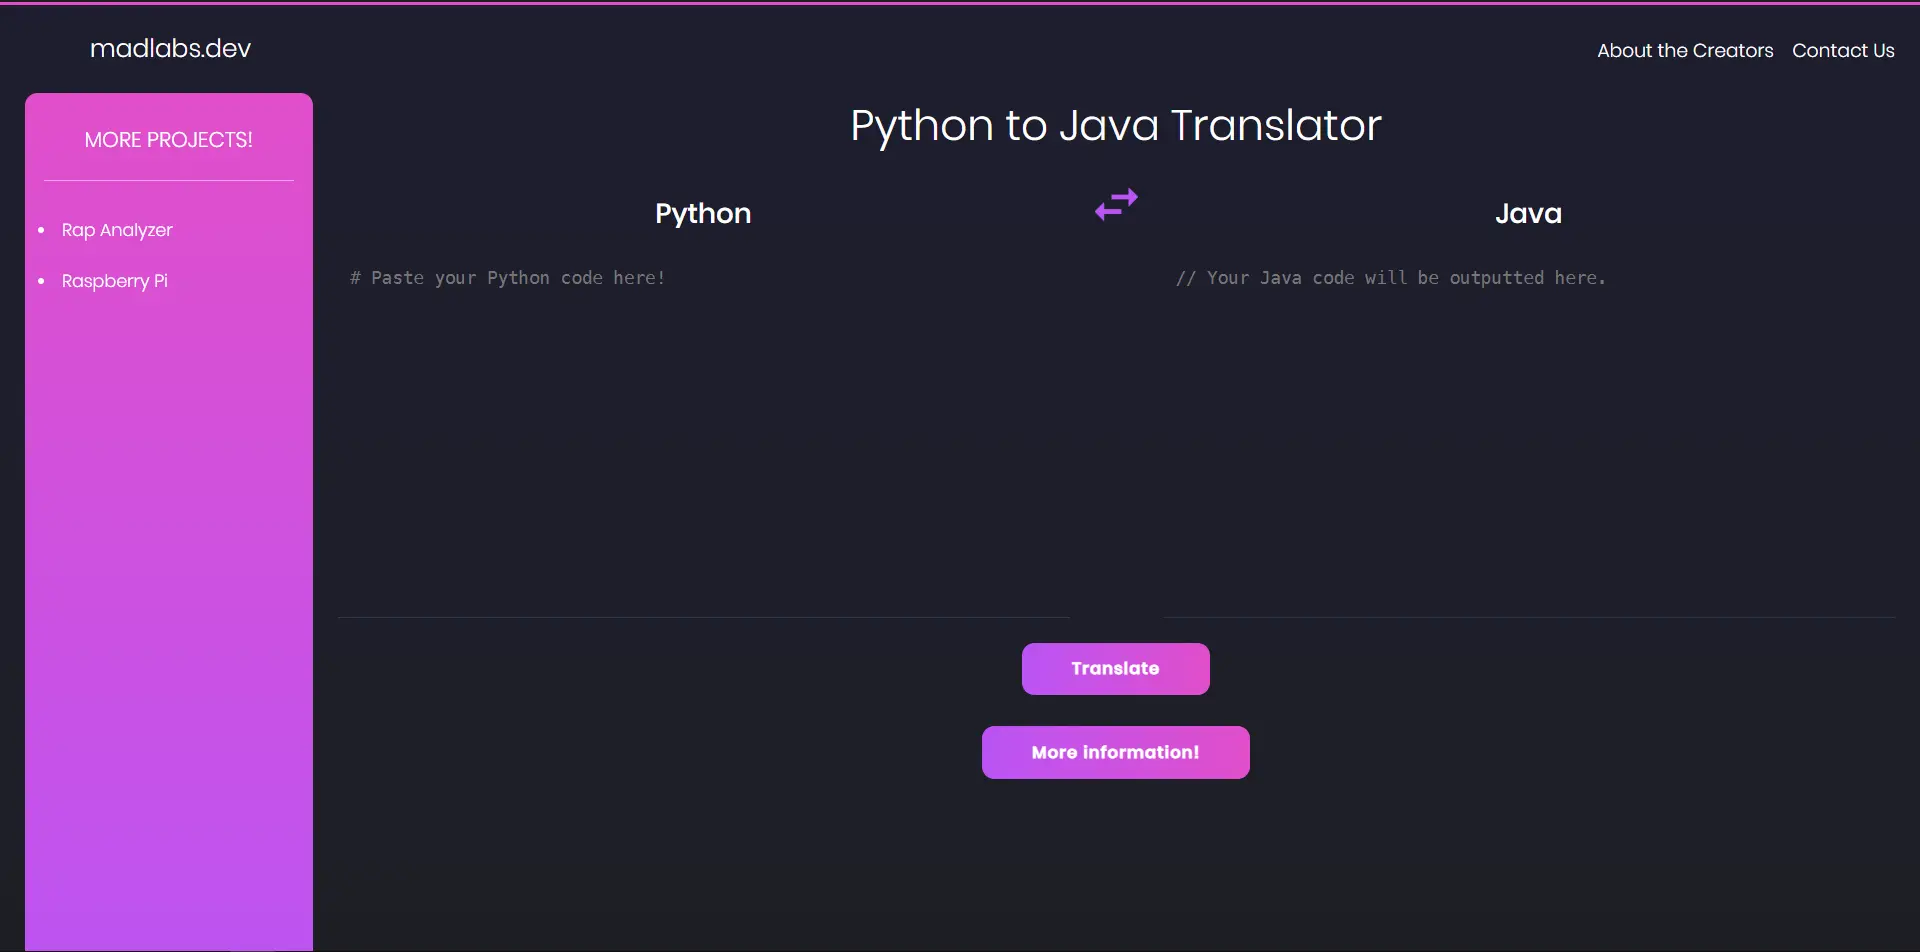This screenshot has width=1920, height=952.
Task: Click inside the Python code input area
Action: pyautogui.click(x=703, y=430)
